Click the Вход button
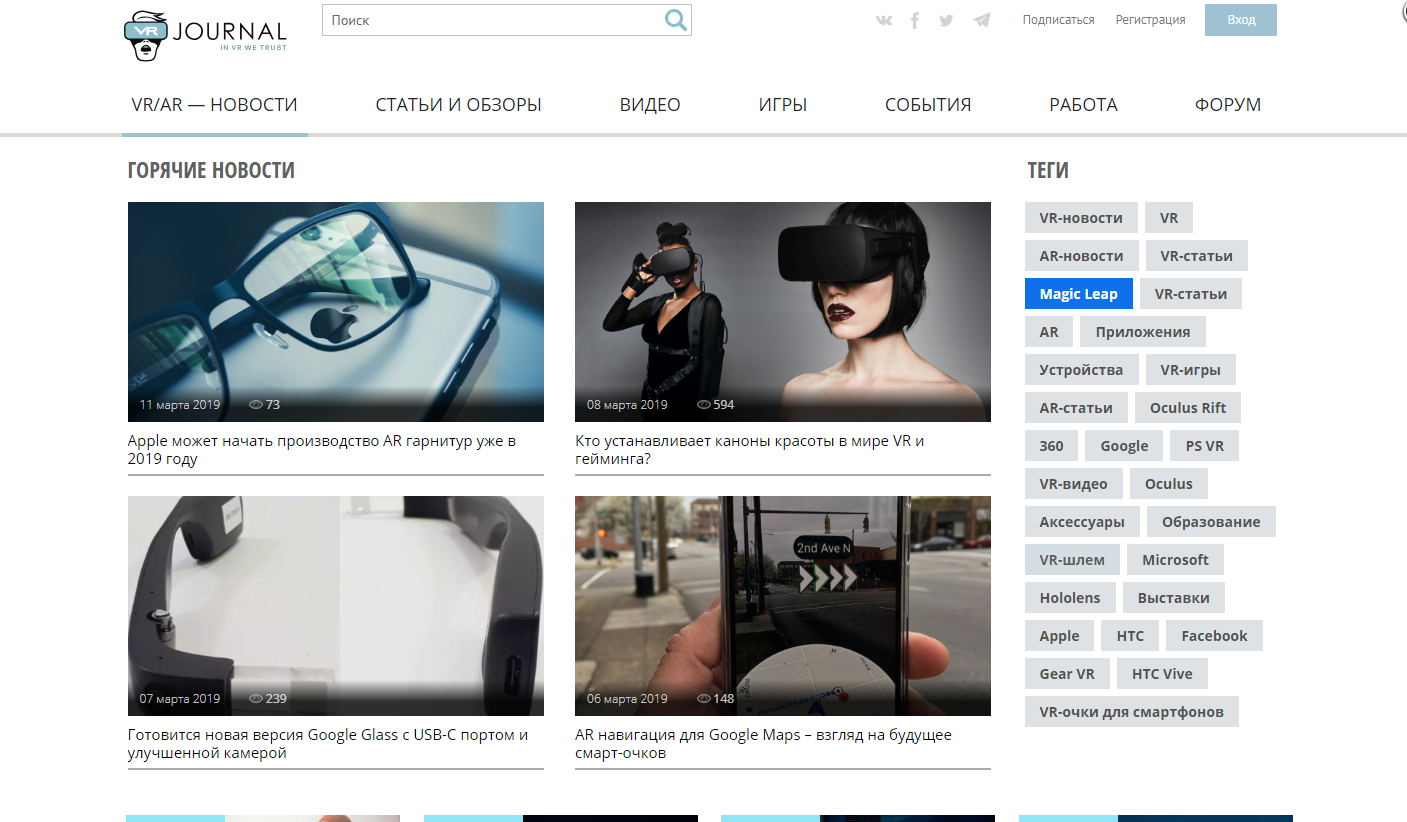The width and height of the screenshot is (1407, 822). pyautogui.click(x=1241, y=20)
